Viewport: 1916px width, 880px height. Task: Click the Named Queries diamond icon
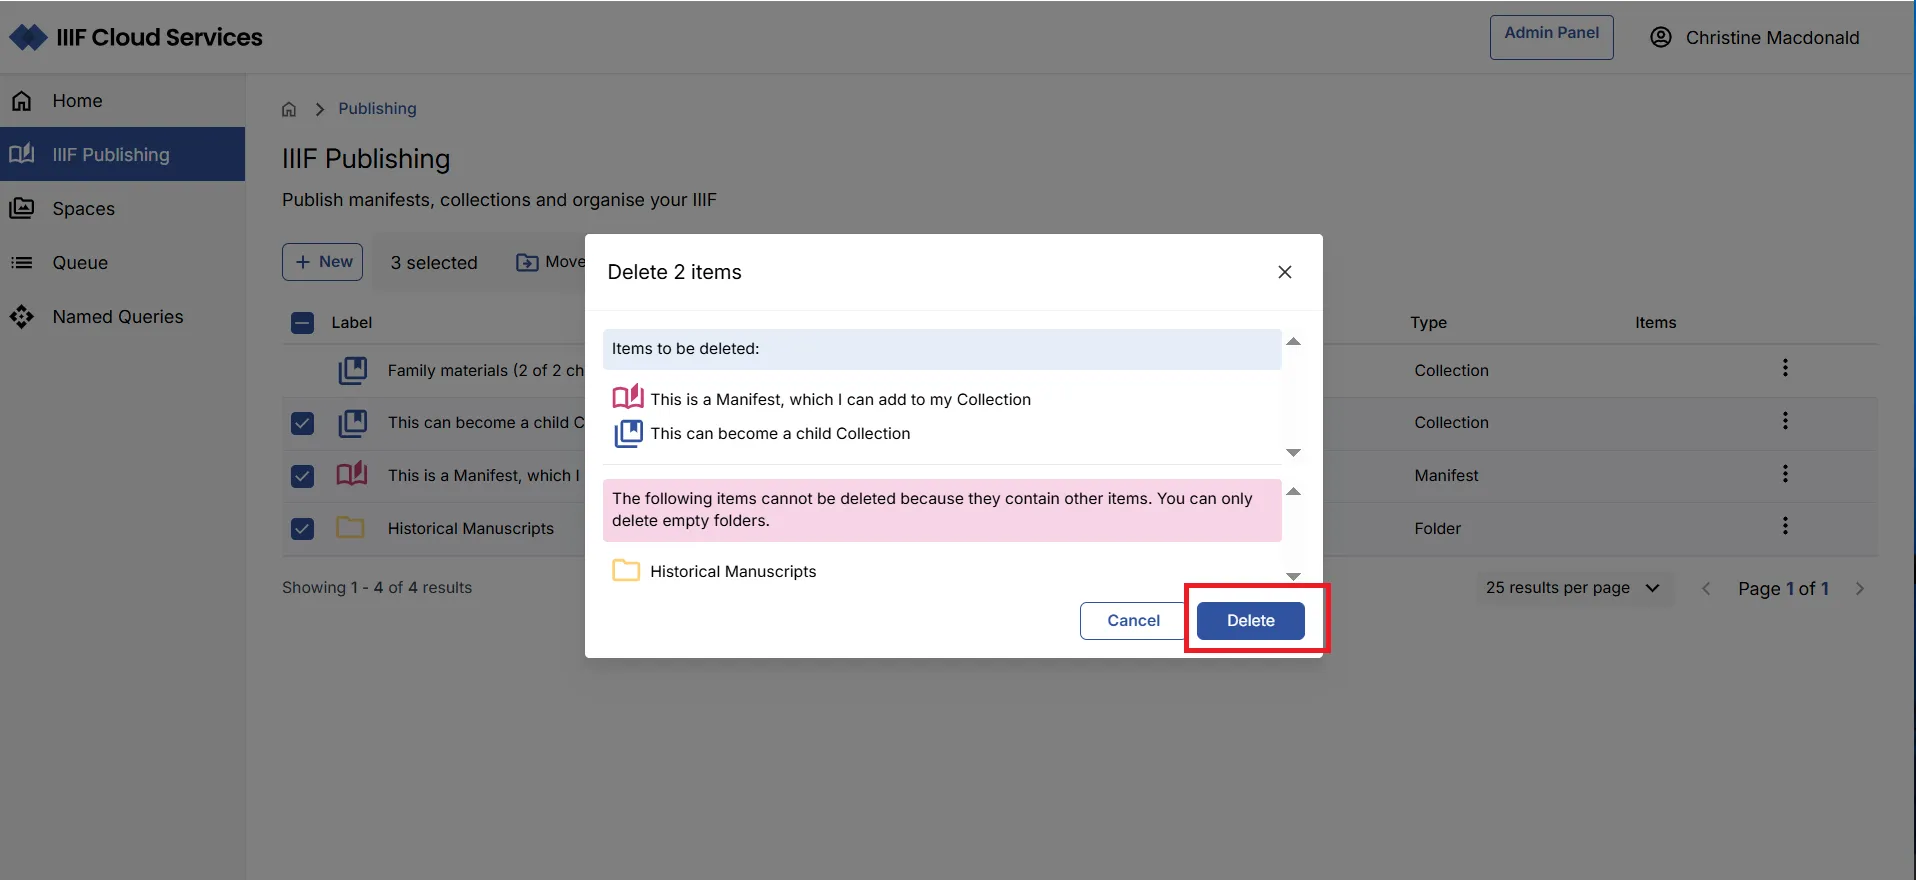point(22,317)
